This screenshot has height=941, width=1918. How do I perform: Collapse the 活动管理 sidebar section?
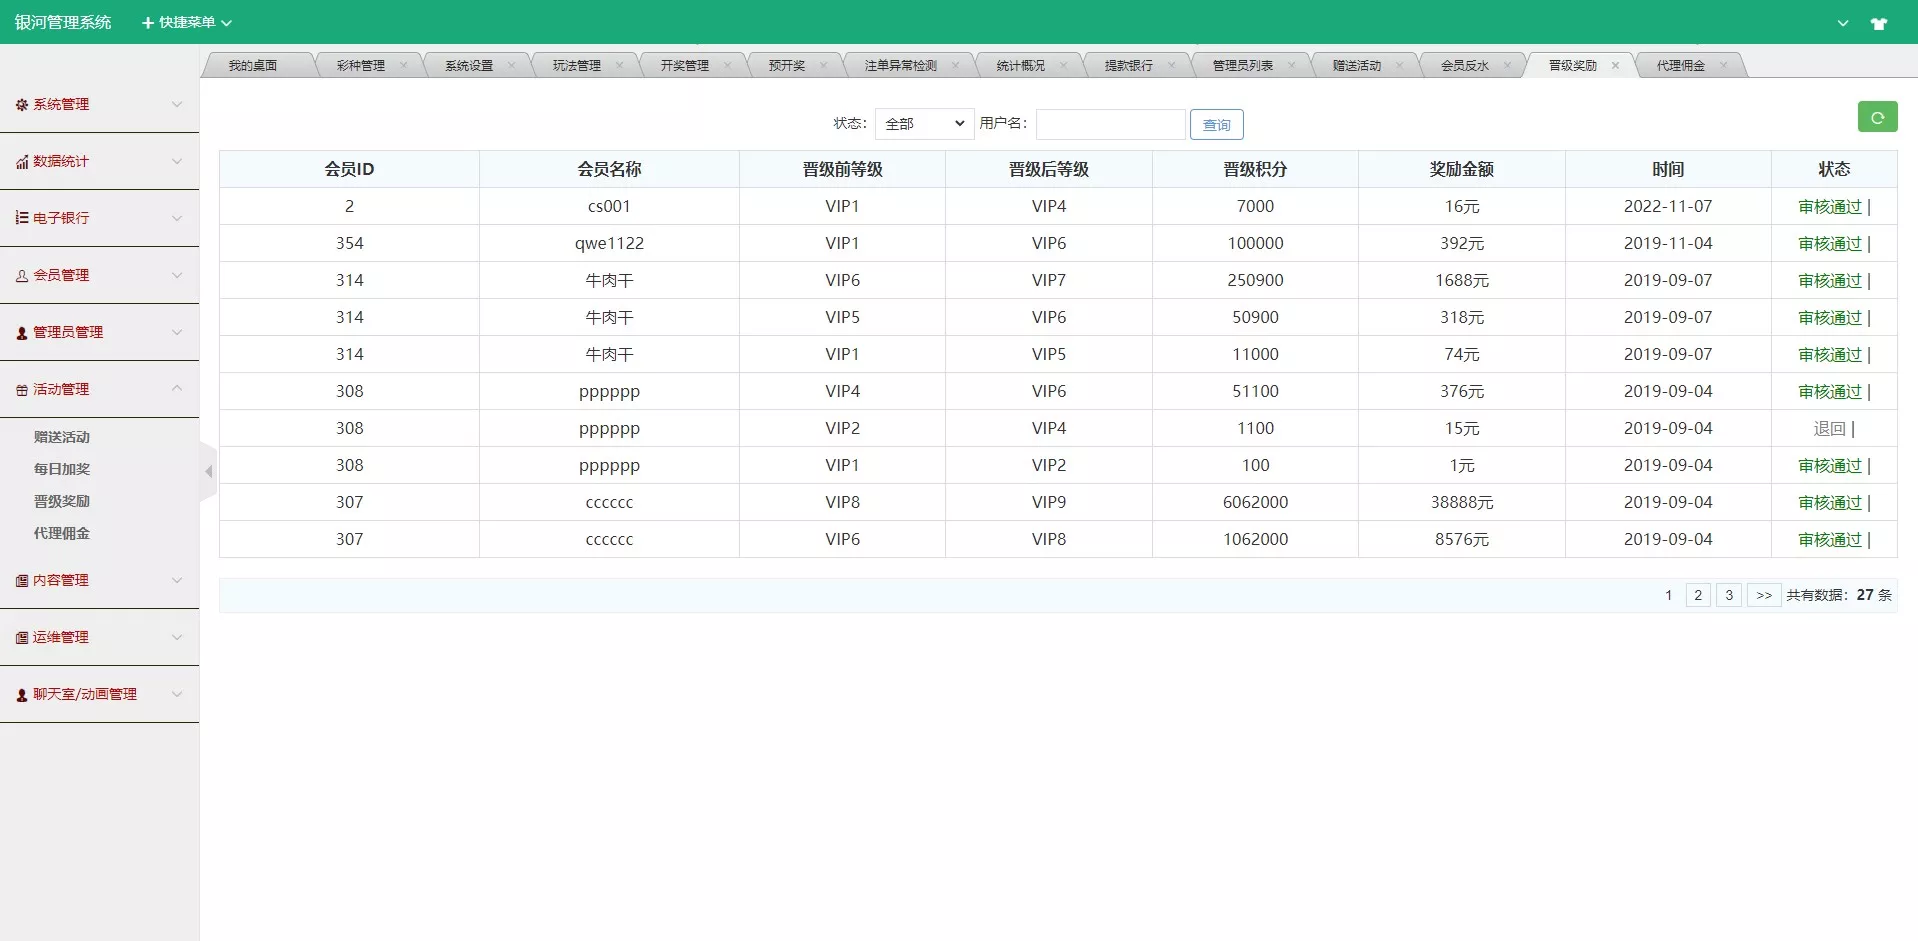pyautogui.click(x=177, y=389)
